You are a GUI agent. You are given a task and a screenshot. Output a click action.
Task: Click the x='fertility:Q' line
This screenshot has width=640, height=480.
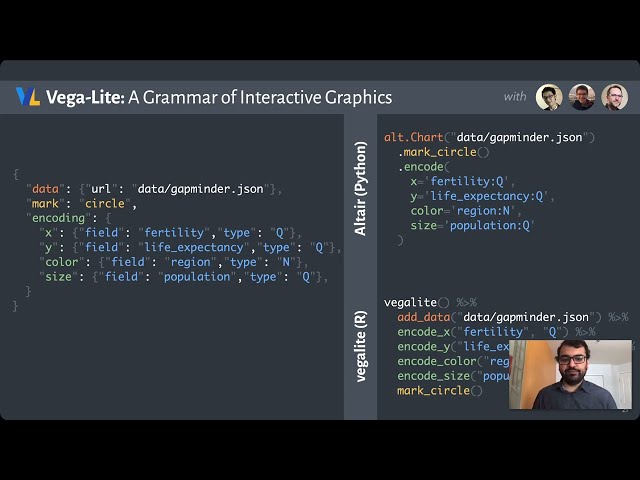[463, 182]
